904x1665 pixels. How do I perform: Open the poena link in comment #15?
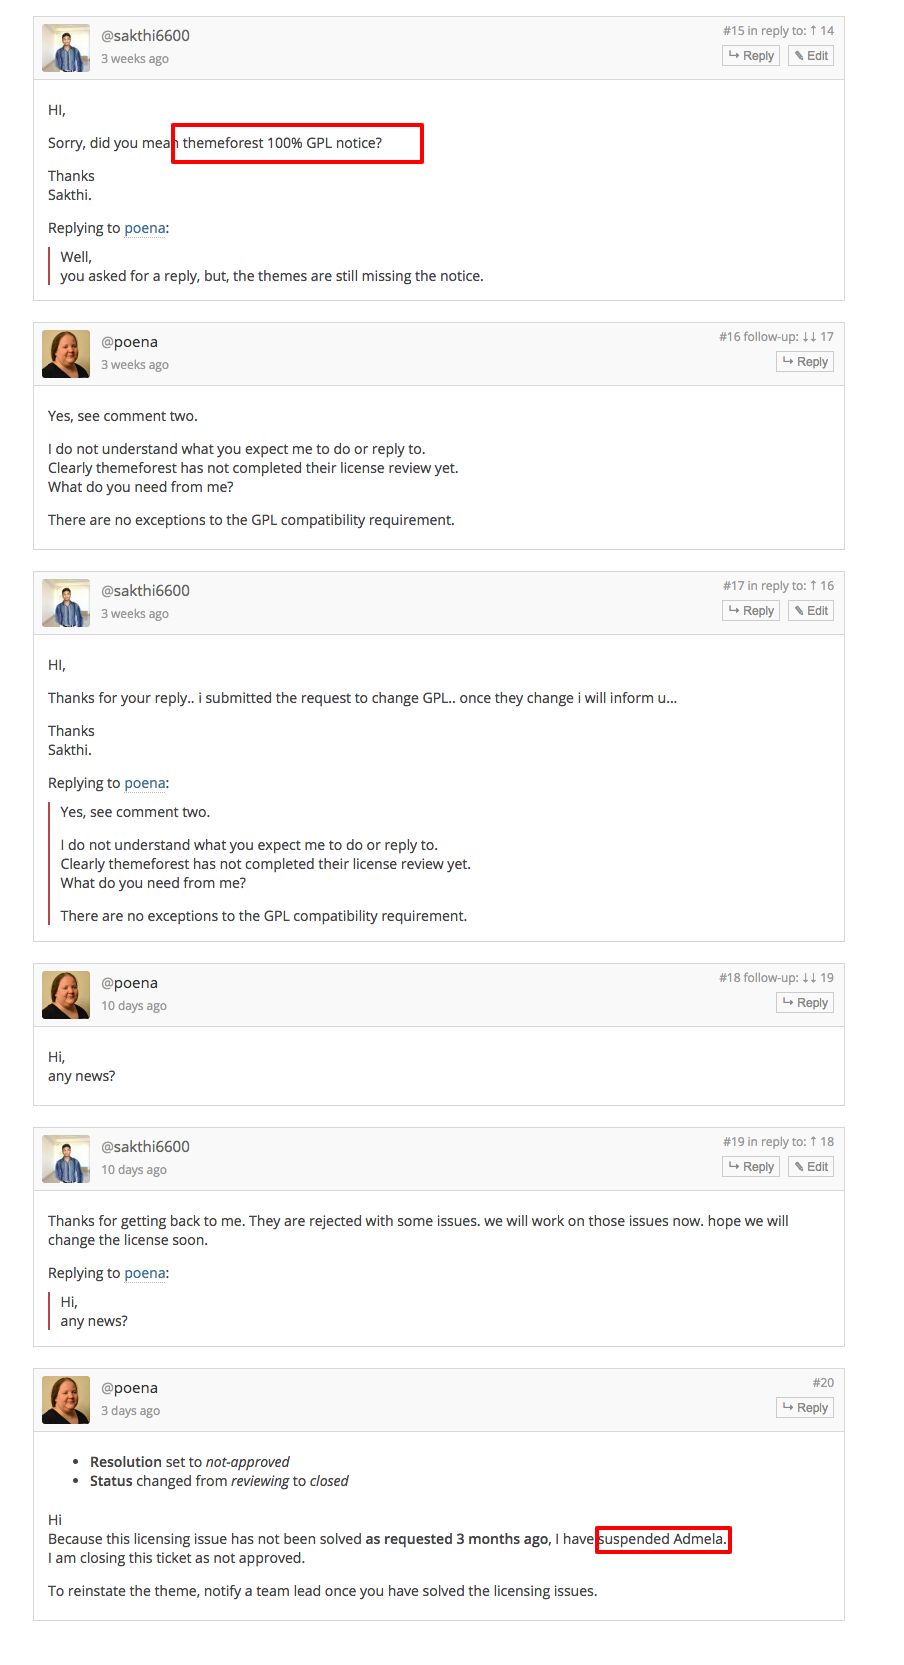tap(145, 228)
